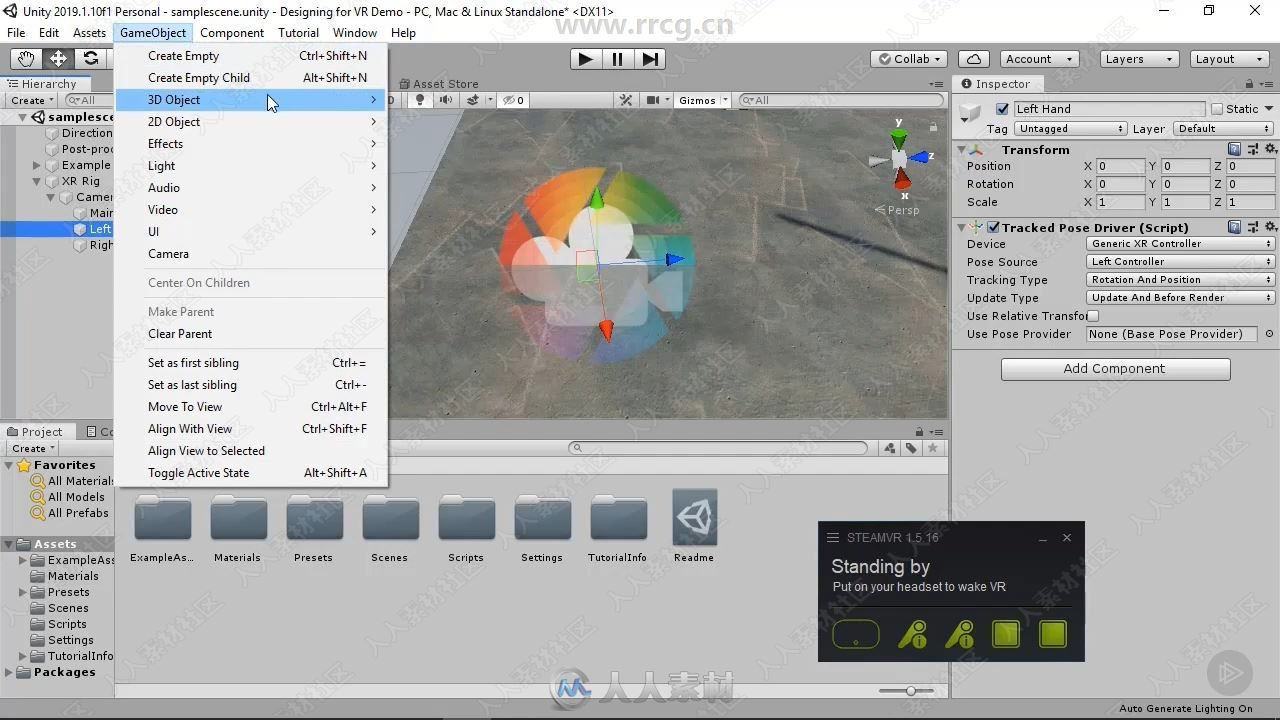Toggle Persp projection label in scene gizmo
Image resolution: width=1280 pixels, height=720 pixels.
tap(897, 210)
